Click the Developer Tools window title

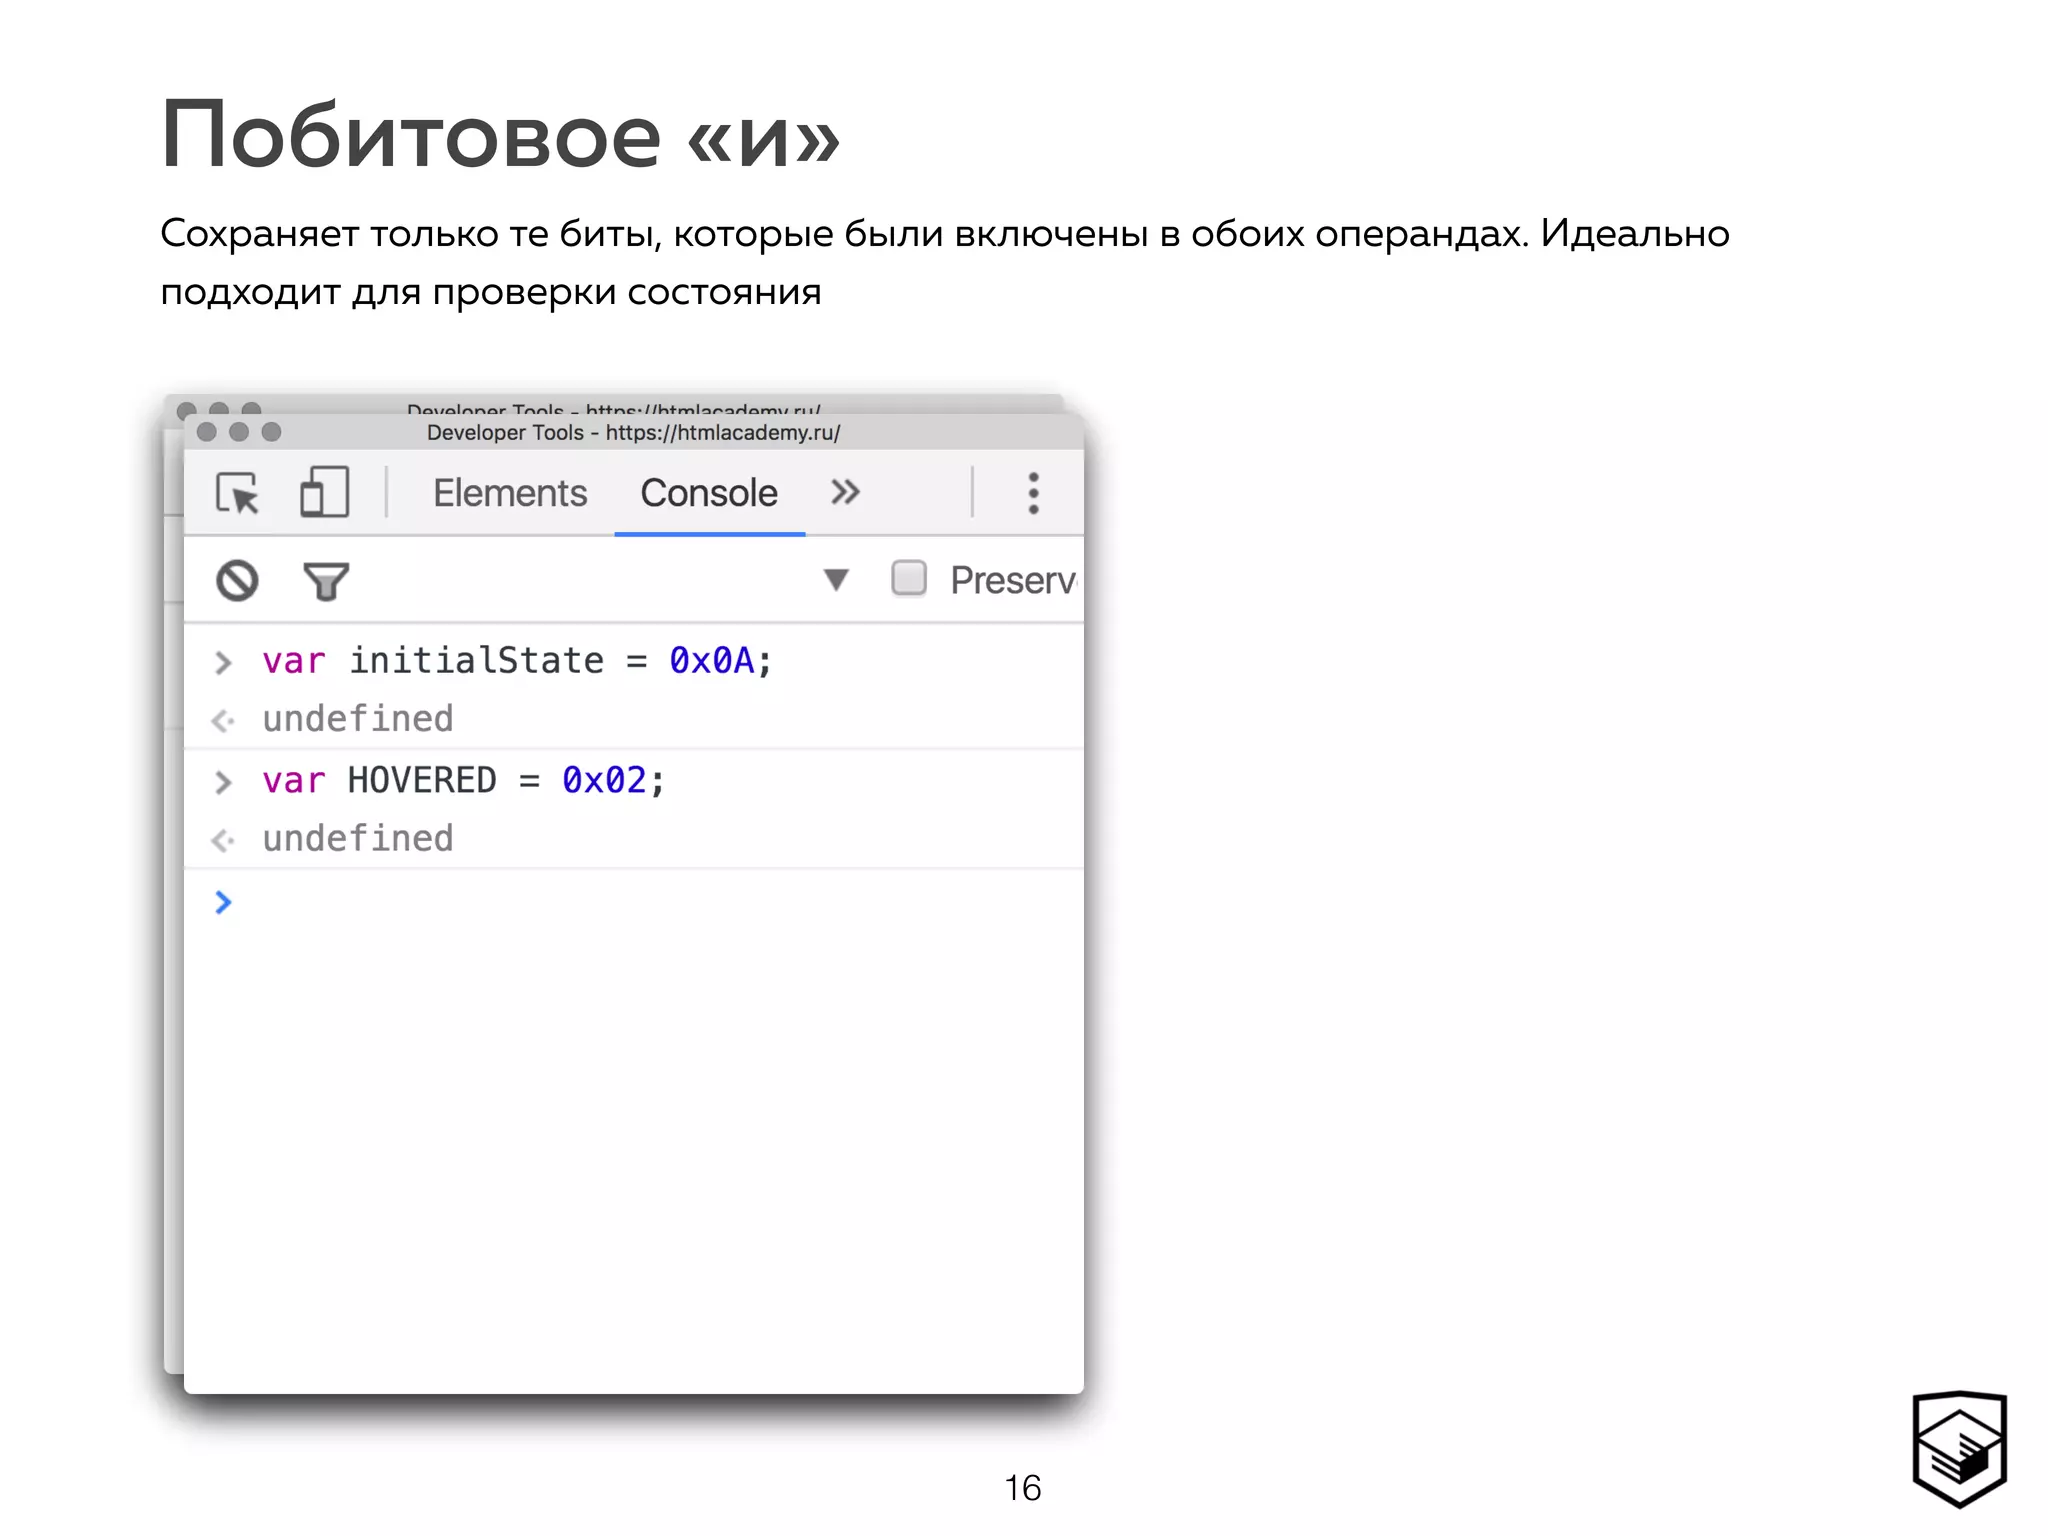tap(634, 433)
